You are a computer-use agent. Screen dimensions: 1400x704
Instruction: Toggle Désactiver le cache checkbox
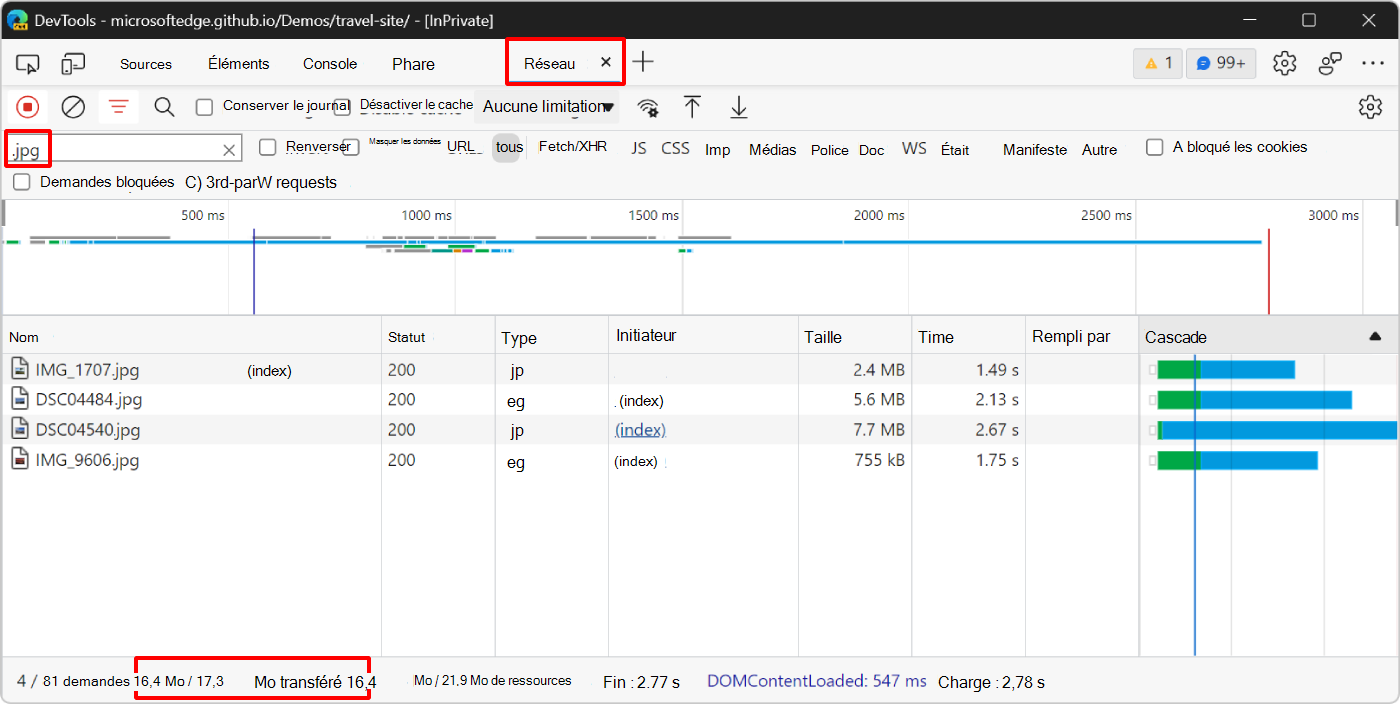point(342,106)
